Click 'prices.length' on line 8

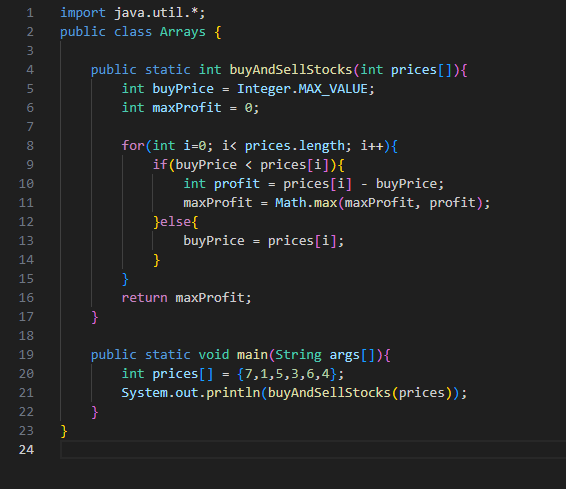pos(295,146)
